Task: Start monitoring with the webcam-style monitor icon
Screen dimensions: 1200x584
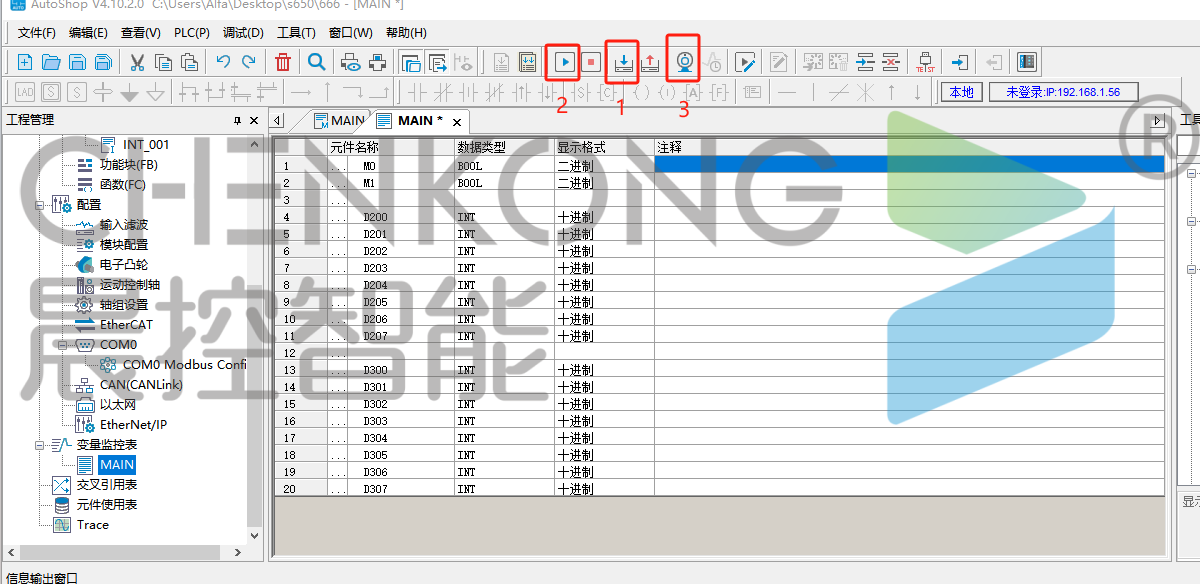Action: [685, 62]
